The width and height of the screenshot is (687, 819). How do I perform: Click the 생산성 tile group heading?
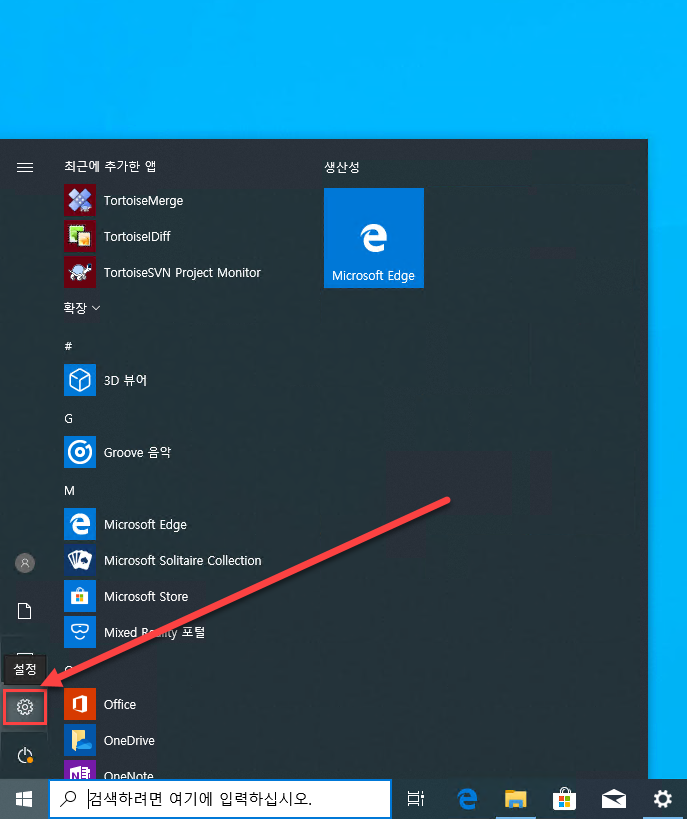point(342,167)
